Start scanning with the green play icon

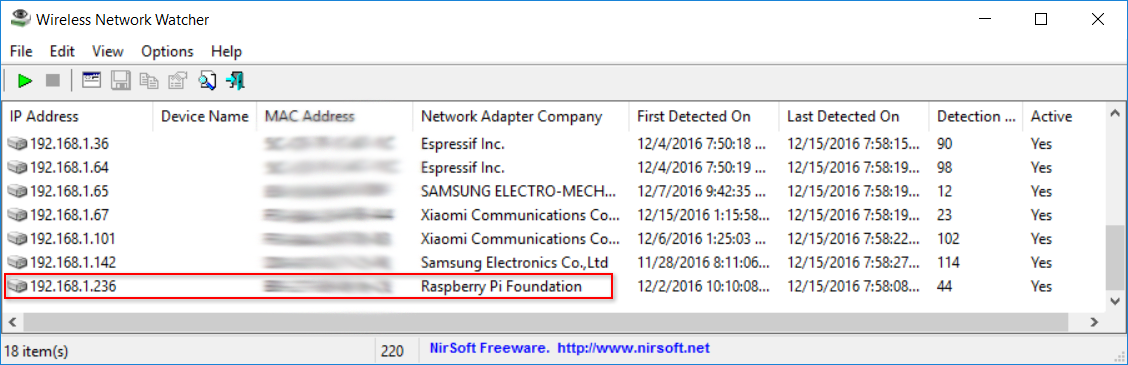click(26, 81)
